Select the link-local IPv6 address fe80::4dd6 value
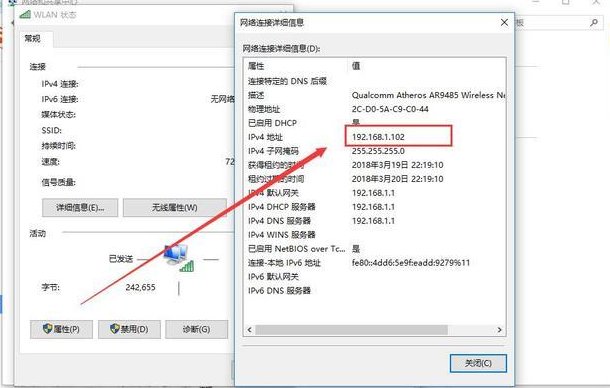Screen dimensions: 610x388 coord(411,263)
